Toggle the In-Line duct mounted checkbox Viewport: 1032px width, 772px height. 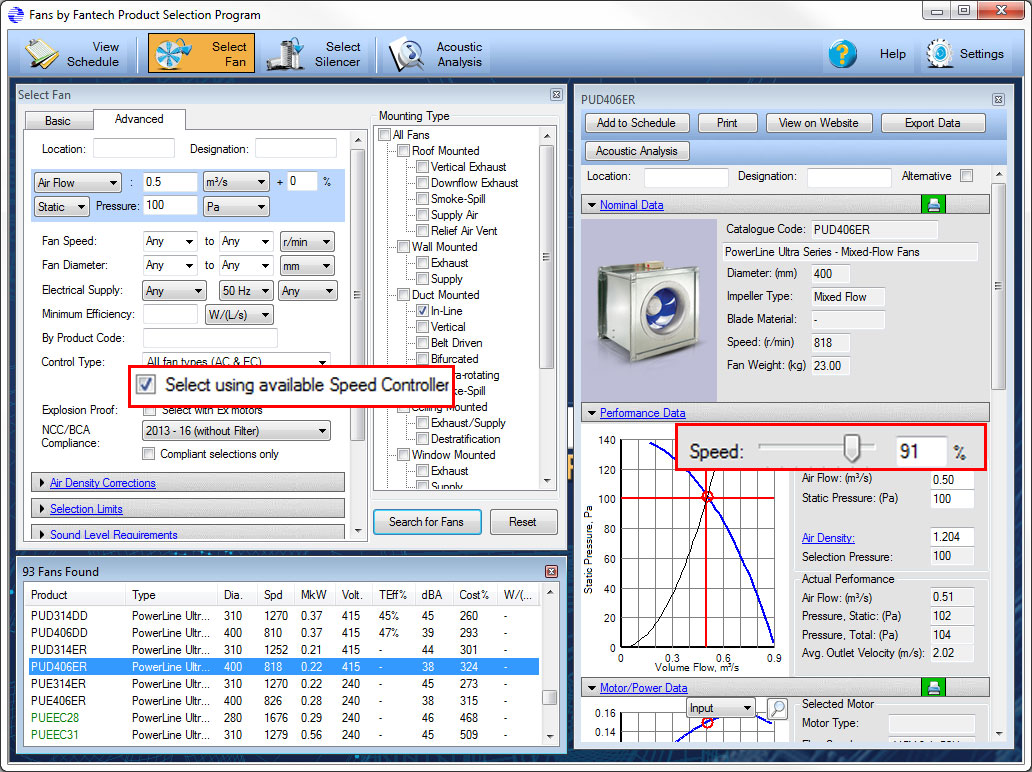pos(423,311)
